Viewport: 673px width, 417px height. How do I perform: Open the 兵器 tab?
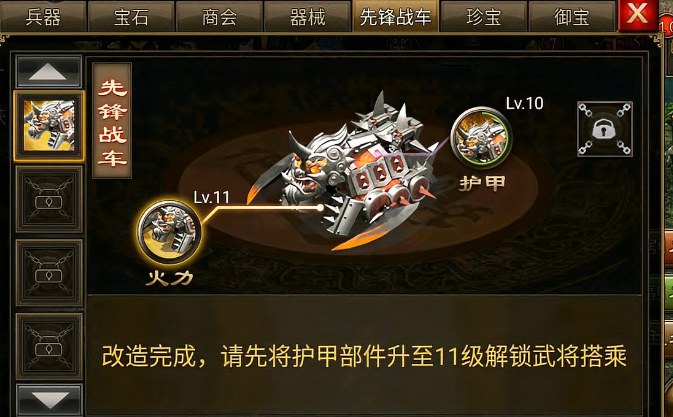pos(43,16)
